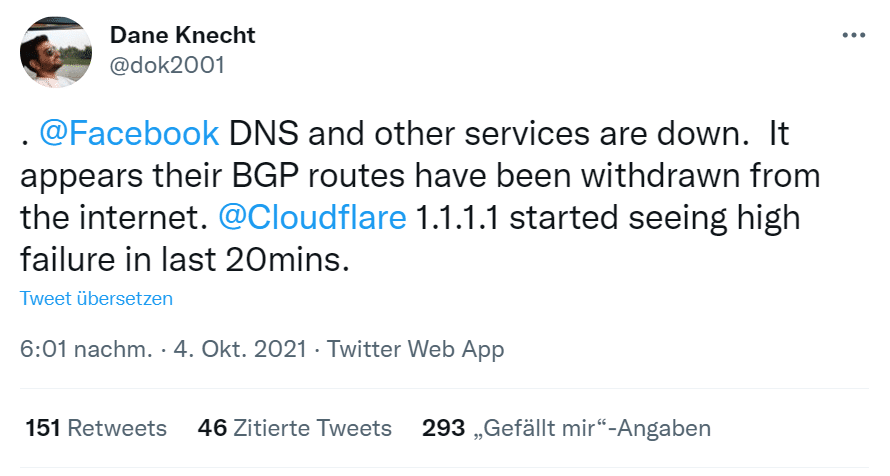Click Dane Knecht's profile avatar
The width and height of the screenshot is (890, 476).
tap(56, 52)
